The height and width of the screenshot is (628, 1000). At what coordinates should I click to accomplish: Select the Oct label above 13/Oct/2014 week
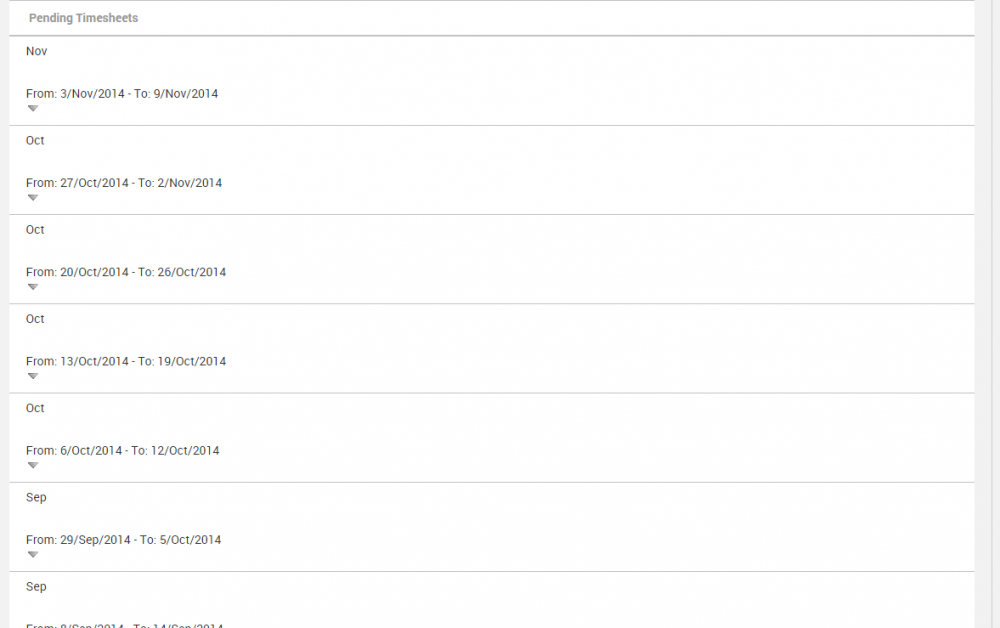tap(36, 318)
